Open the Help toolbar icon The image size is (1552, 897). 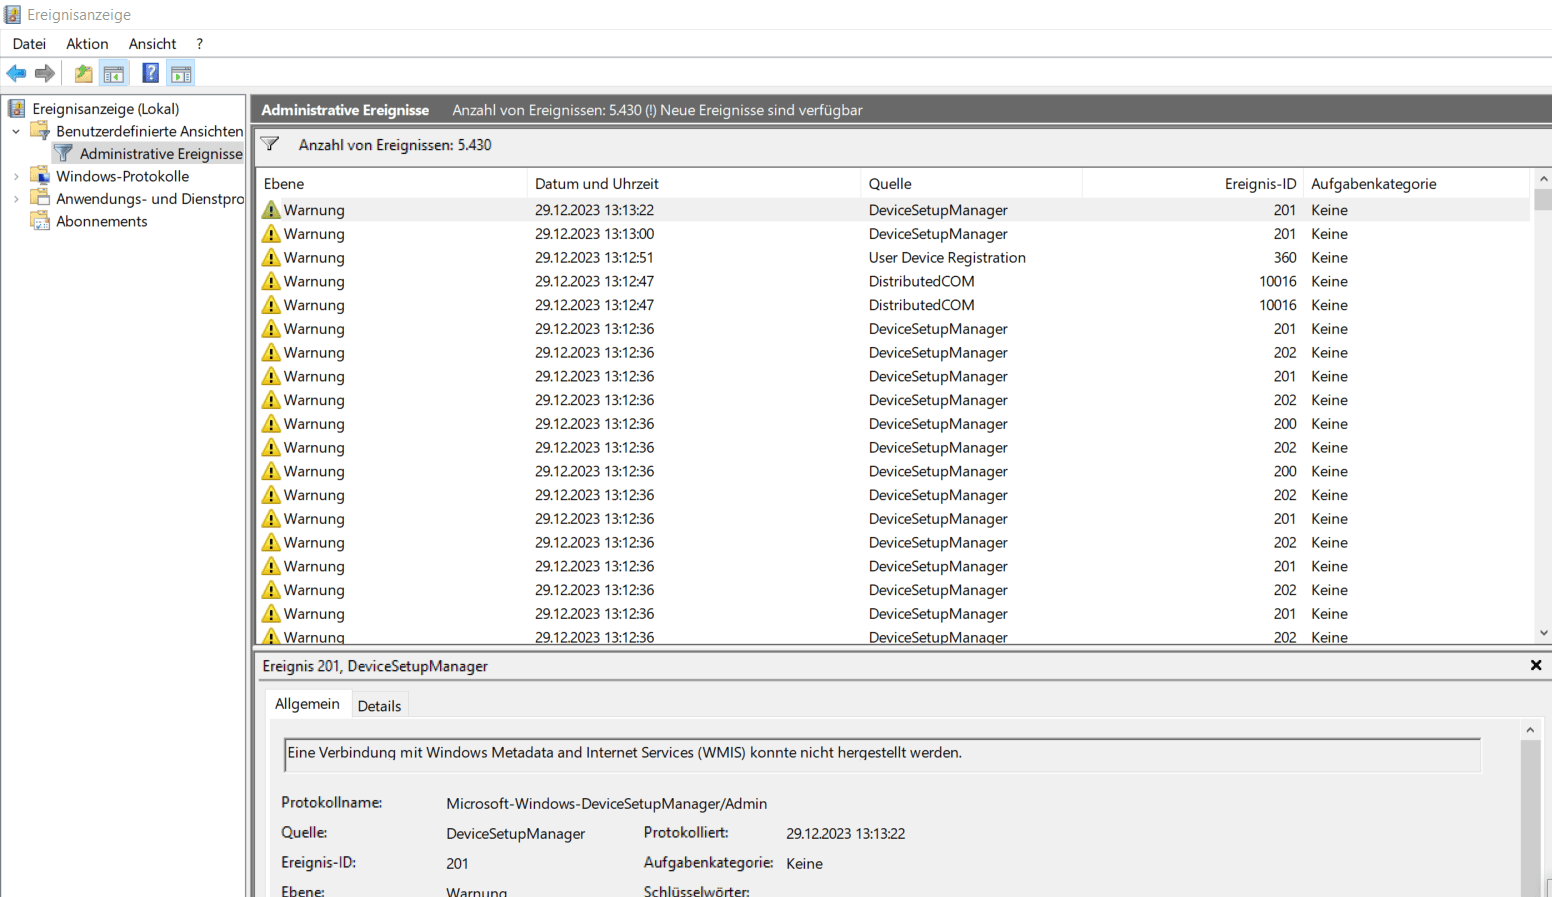click(x=150, y=73)
